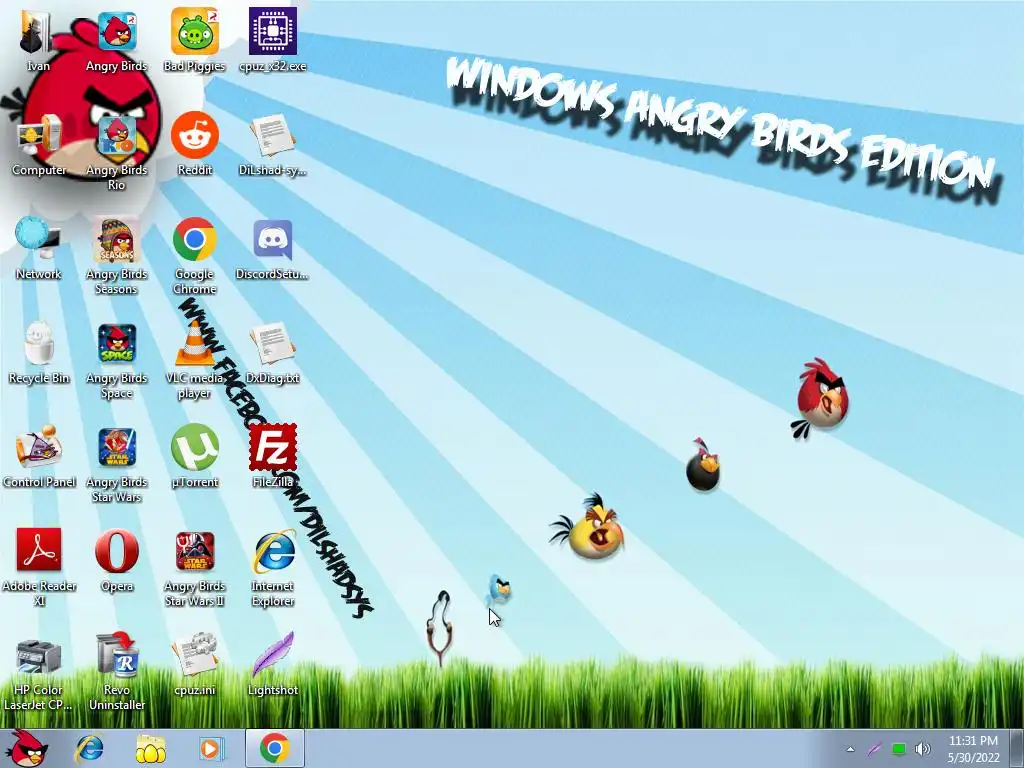
Task: Launch the Opera browser shortcut
Action: tap(117, 551)
